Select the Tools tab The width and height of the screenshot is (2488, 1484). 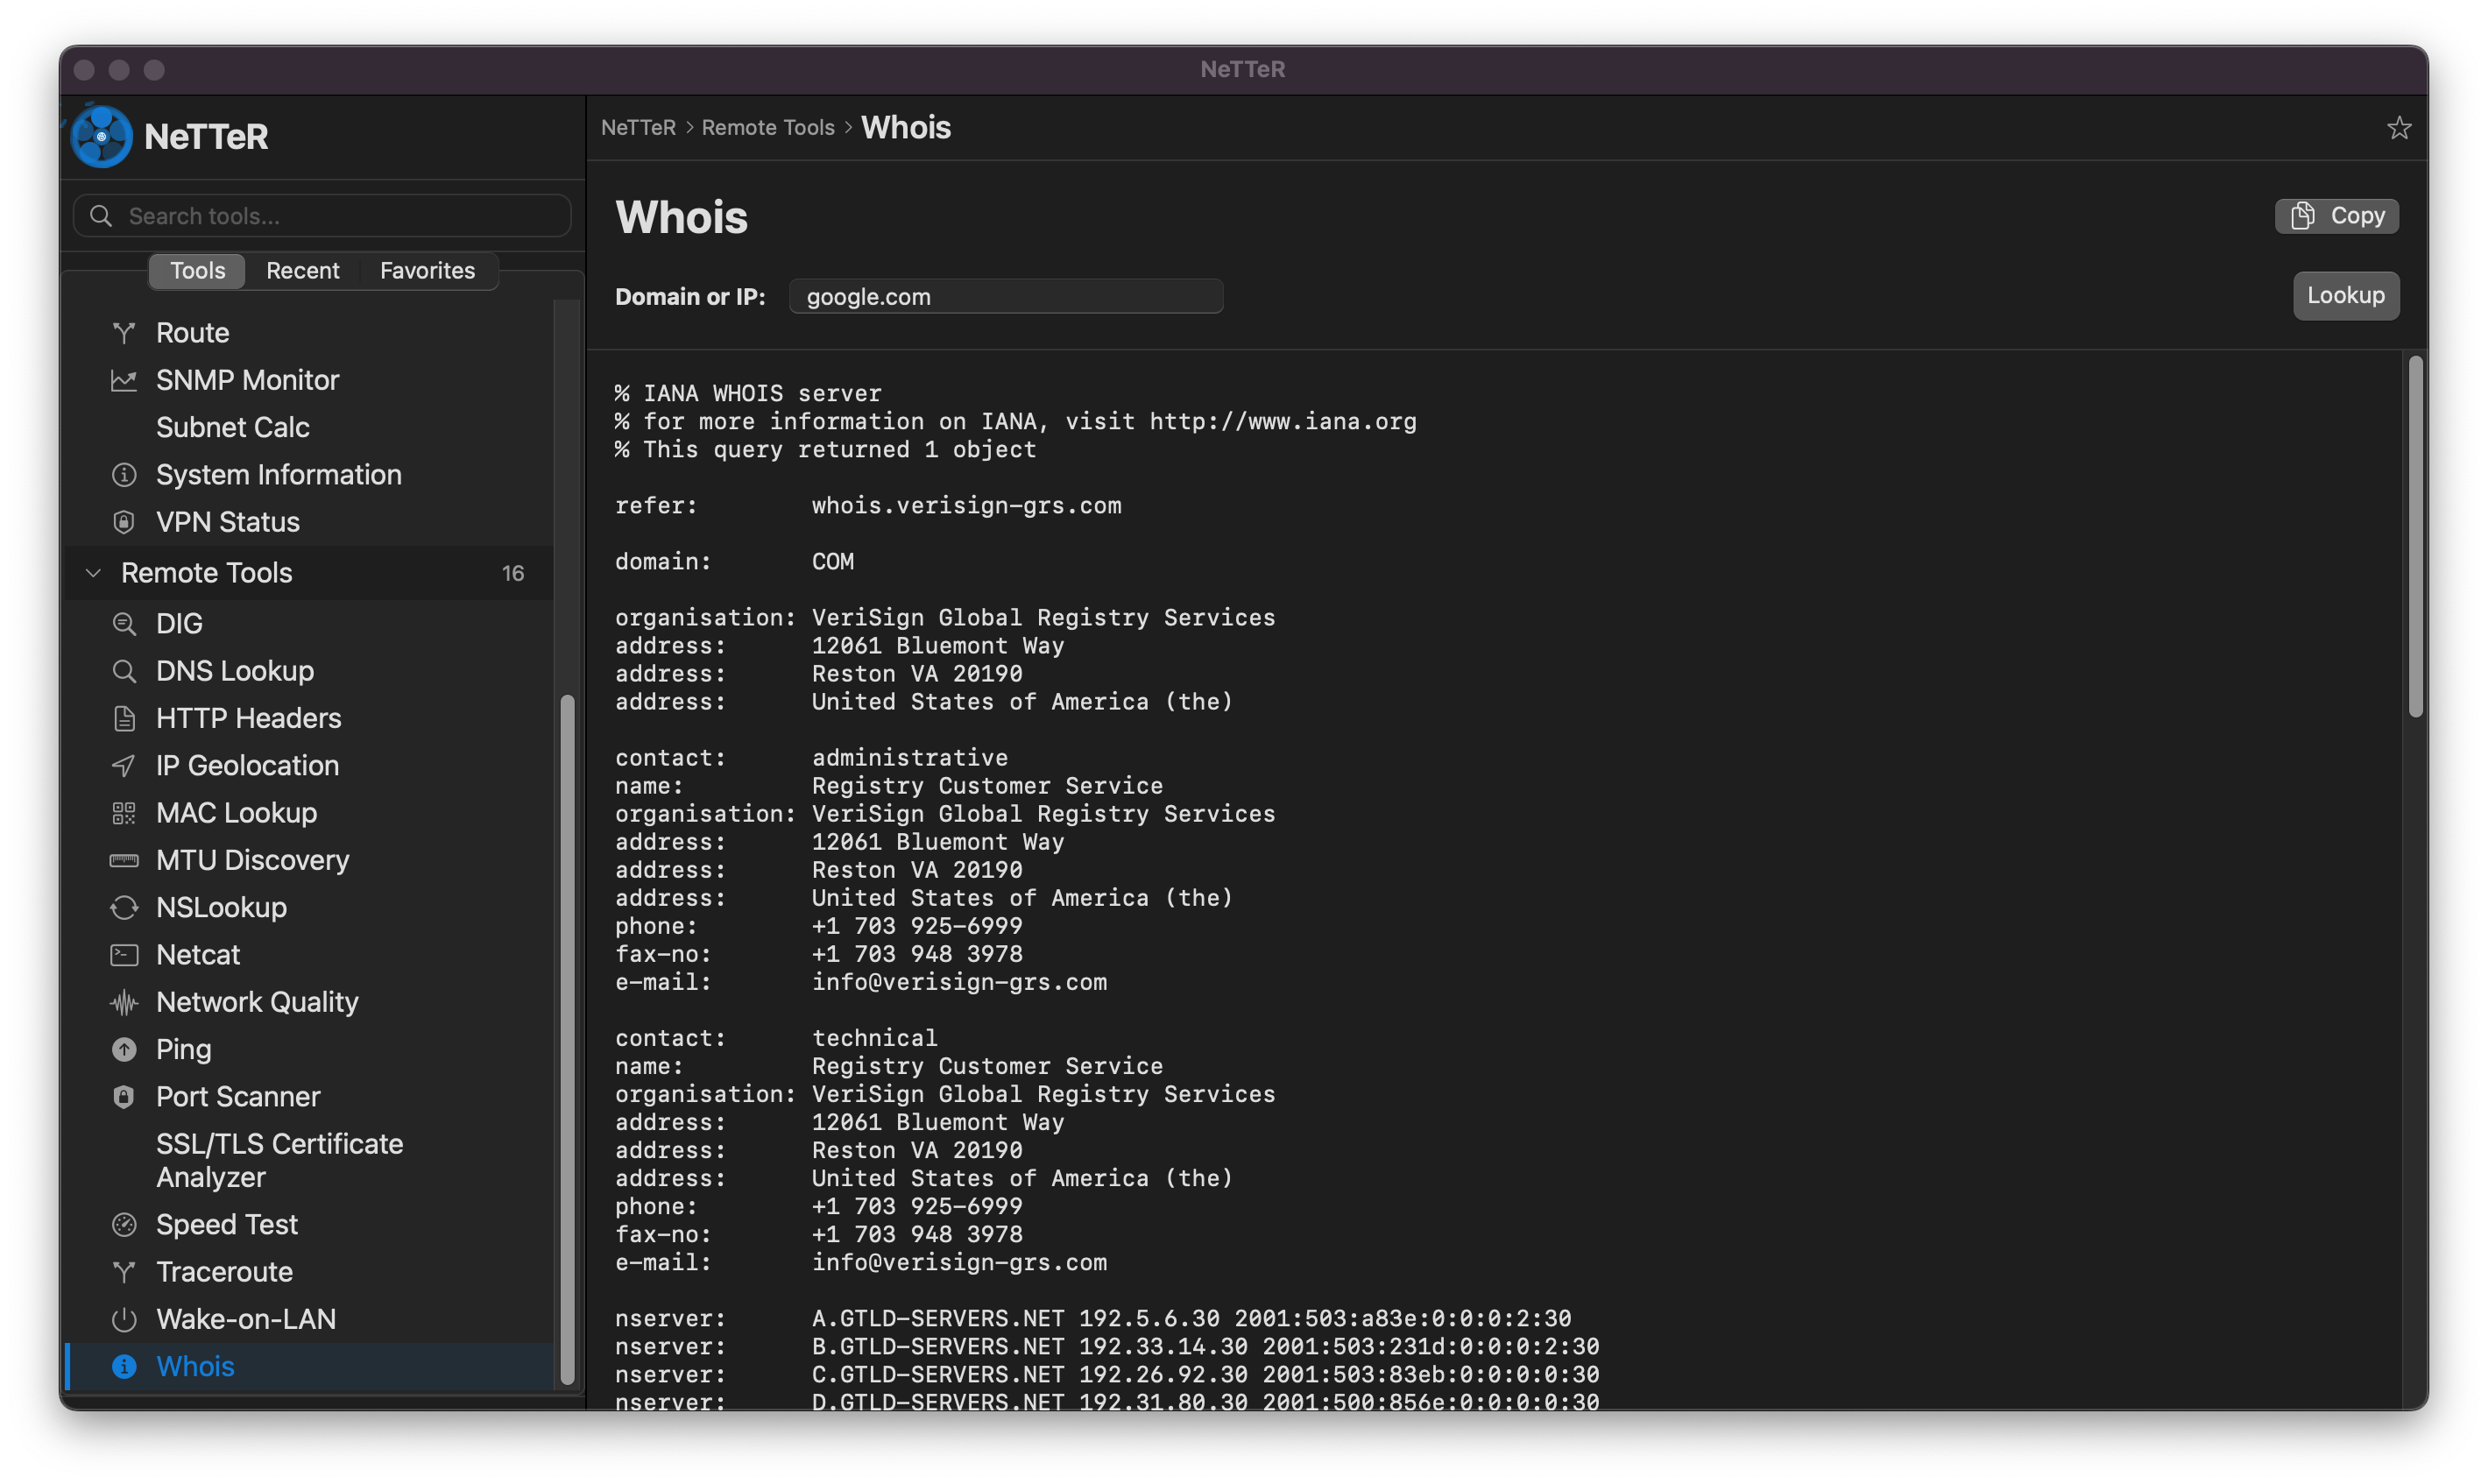tap(197, 271)
